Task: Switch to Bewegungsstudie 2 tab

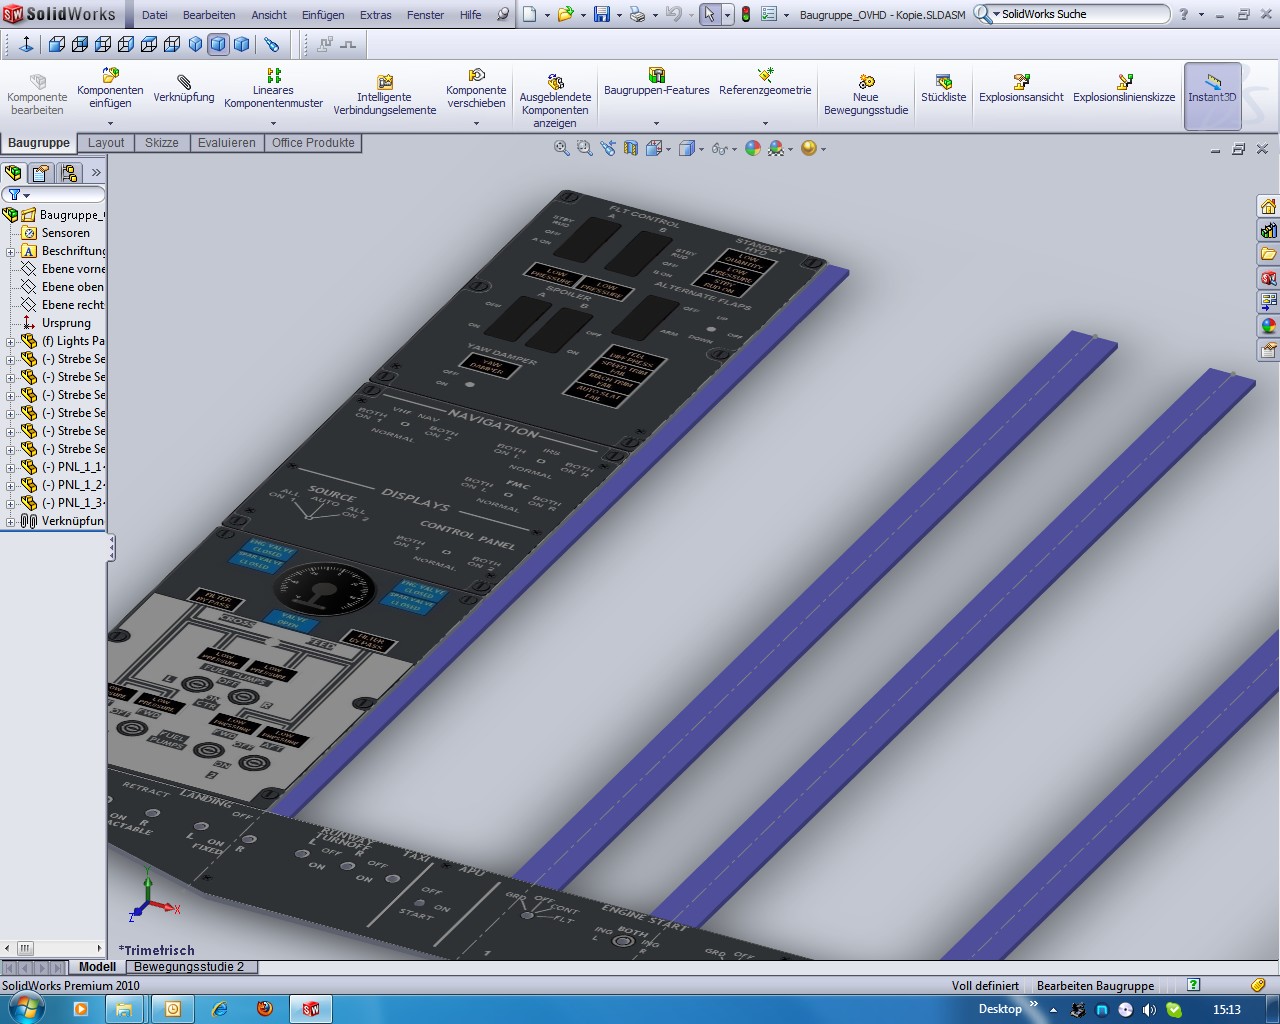Action: point(189,967)
